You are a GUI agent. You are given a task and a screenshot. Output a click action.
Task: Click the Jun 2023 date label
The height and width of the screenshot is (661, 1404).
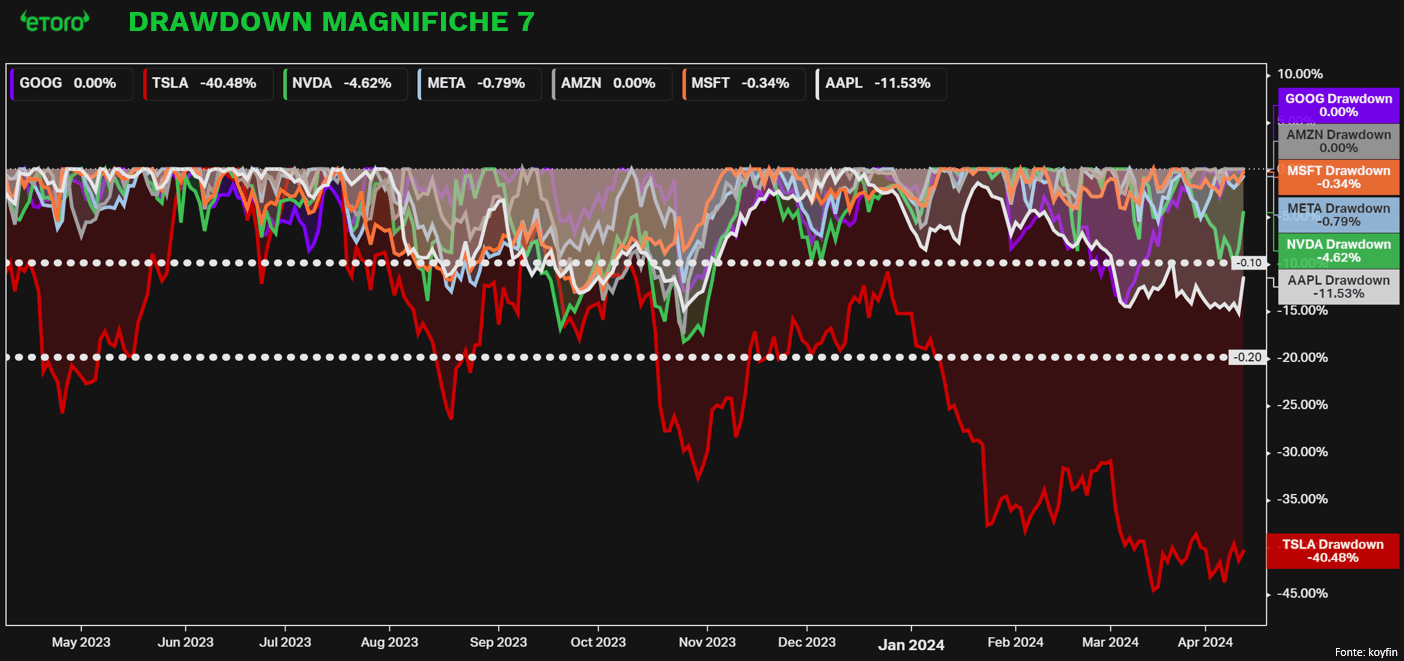[x=185, y=642]
